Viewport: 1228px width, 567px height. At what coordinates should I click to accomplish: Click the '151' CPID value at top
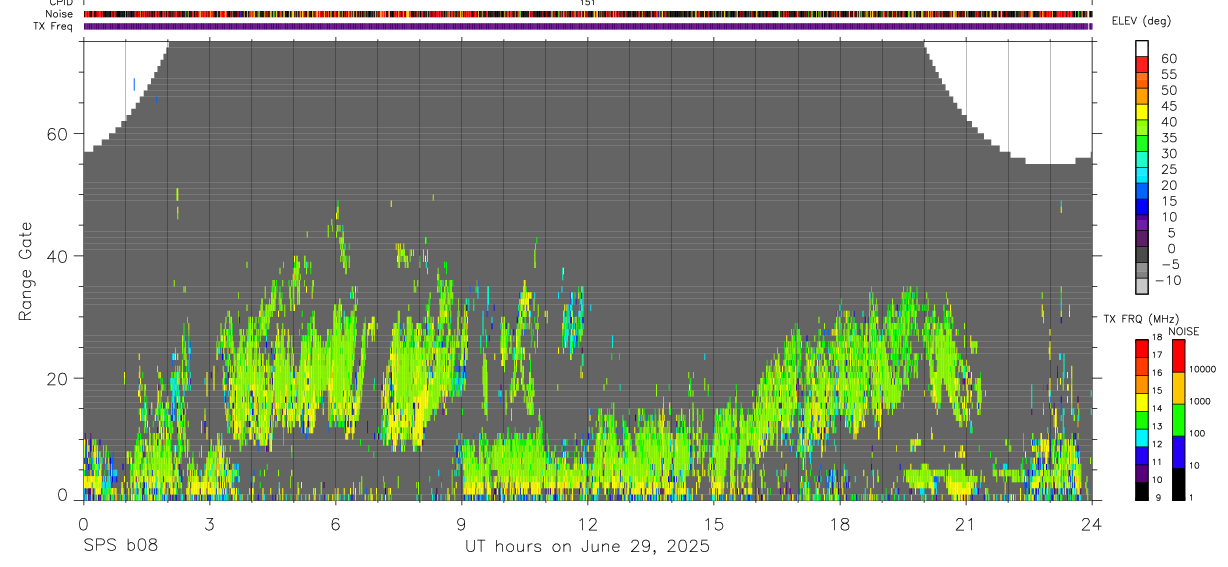click(588, 3)
